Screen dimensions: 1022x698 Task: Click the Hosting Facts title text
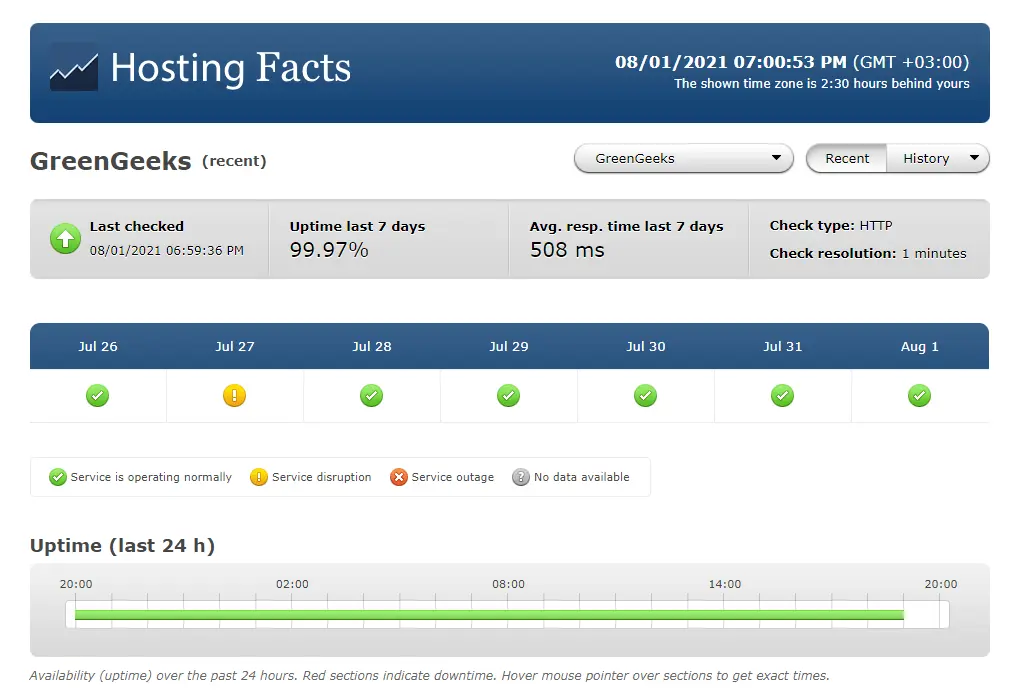[231, 68]
